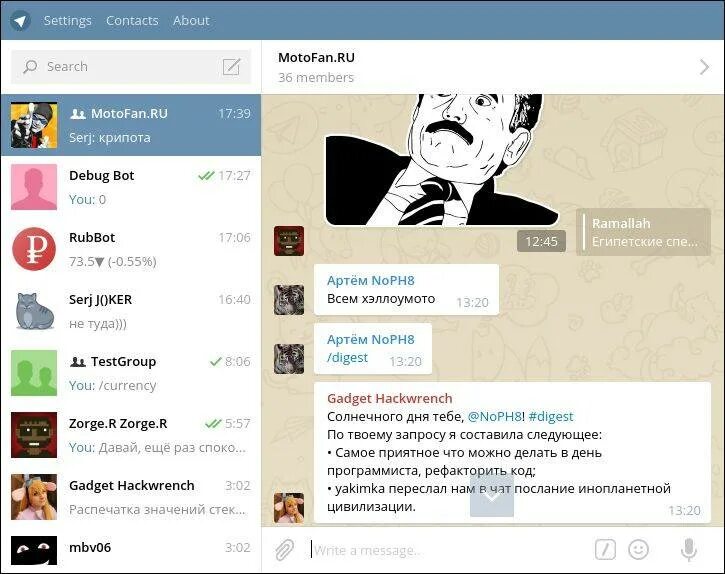Open the Serj J()KER chat
This screenshot has width=725, height=574.
point(131,311)
